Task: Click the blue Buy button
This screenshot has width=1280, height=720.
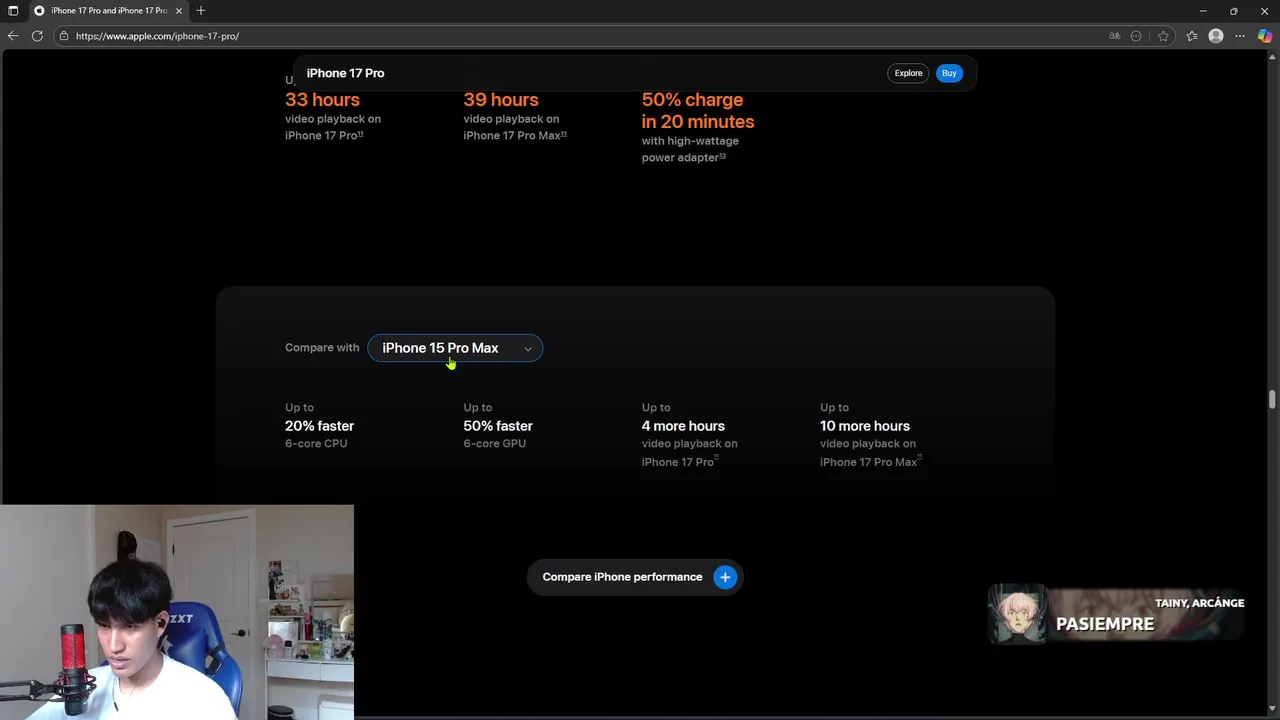Action: point(949,73)
